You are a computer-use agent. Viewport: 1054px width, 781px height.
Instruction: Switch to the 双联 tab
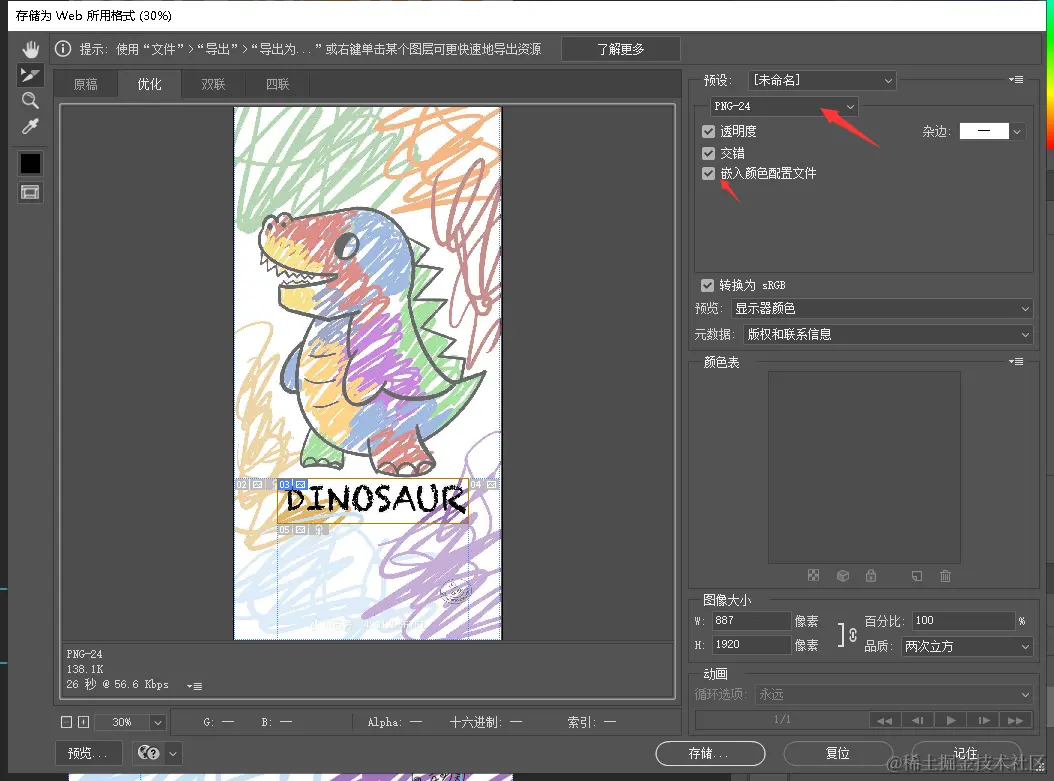click(213, 84)
